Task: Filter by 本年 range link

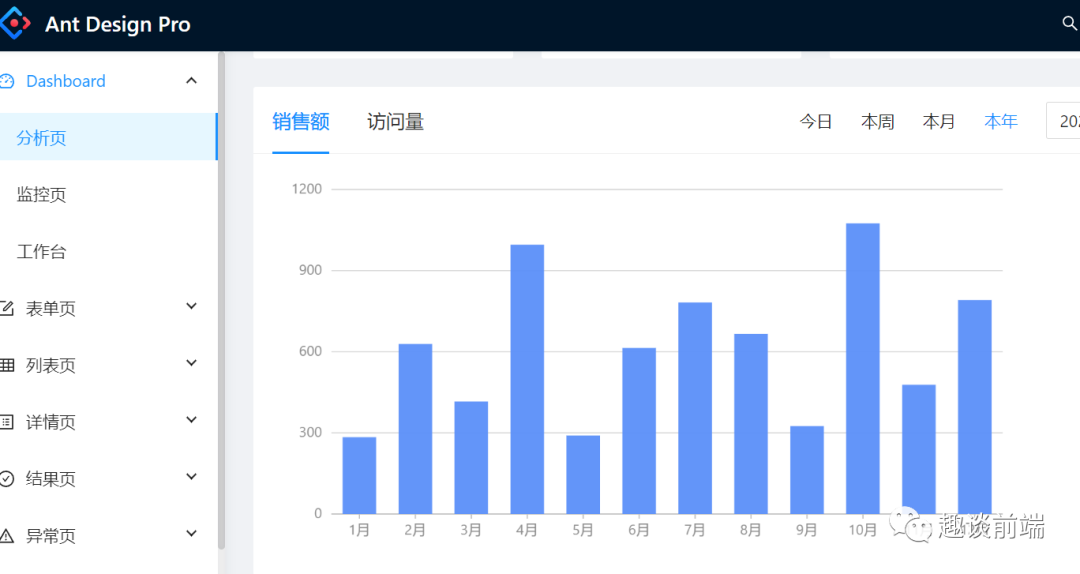Action: click(x=1001, y=121)
